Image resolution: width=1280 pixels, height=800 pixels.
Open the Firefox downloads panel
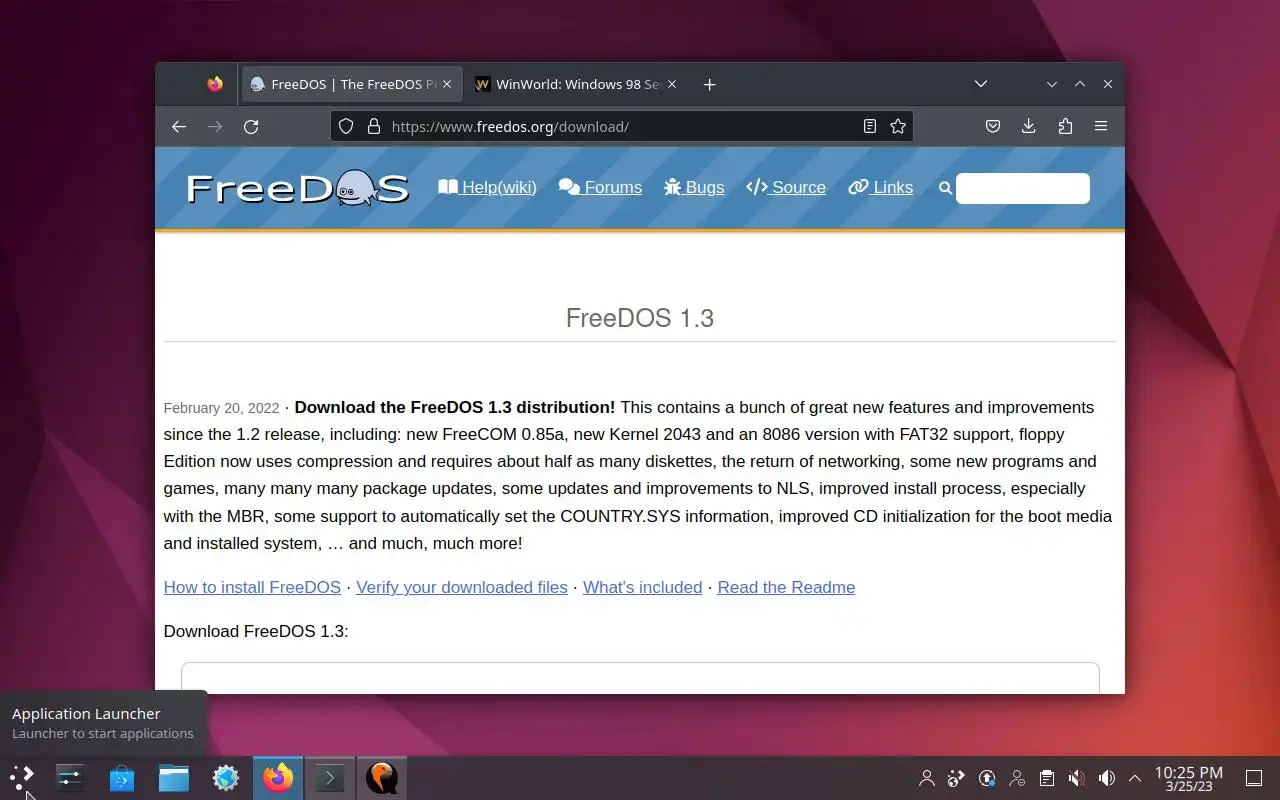[x=1028, y=126]
